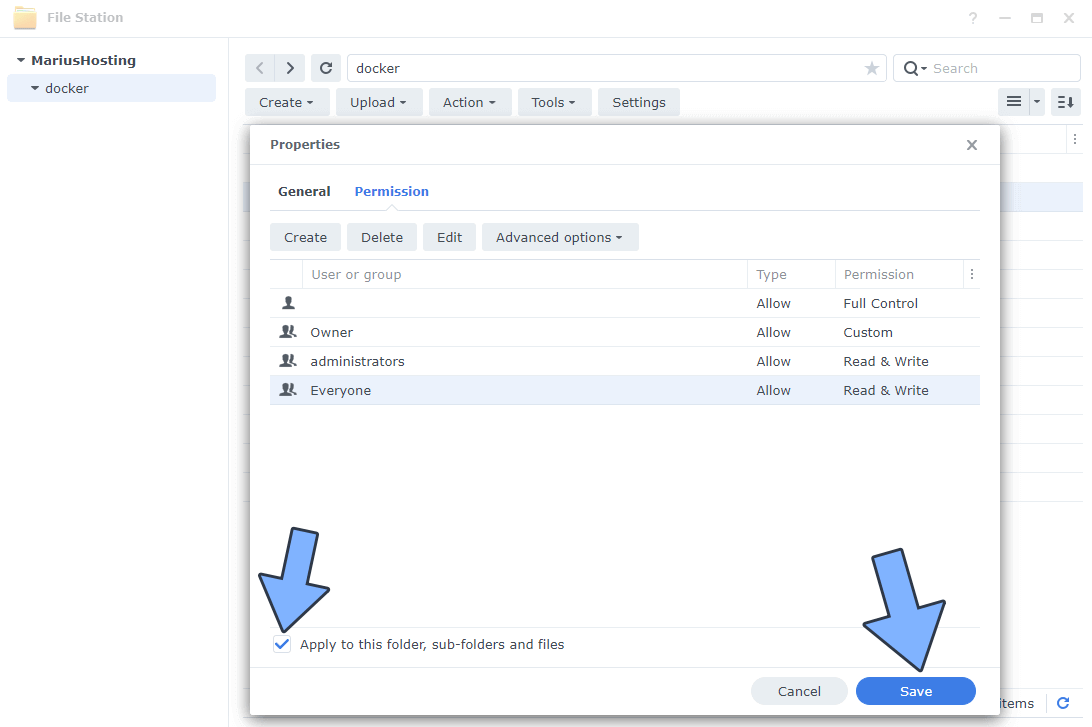Open File Station help question mark

tap(973, 18)
